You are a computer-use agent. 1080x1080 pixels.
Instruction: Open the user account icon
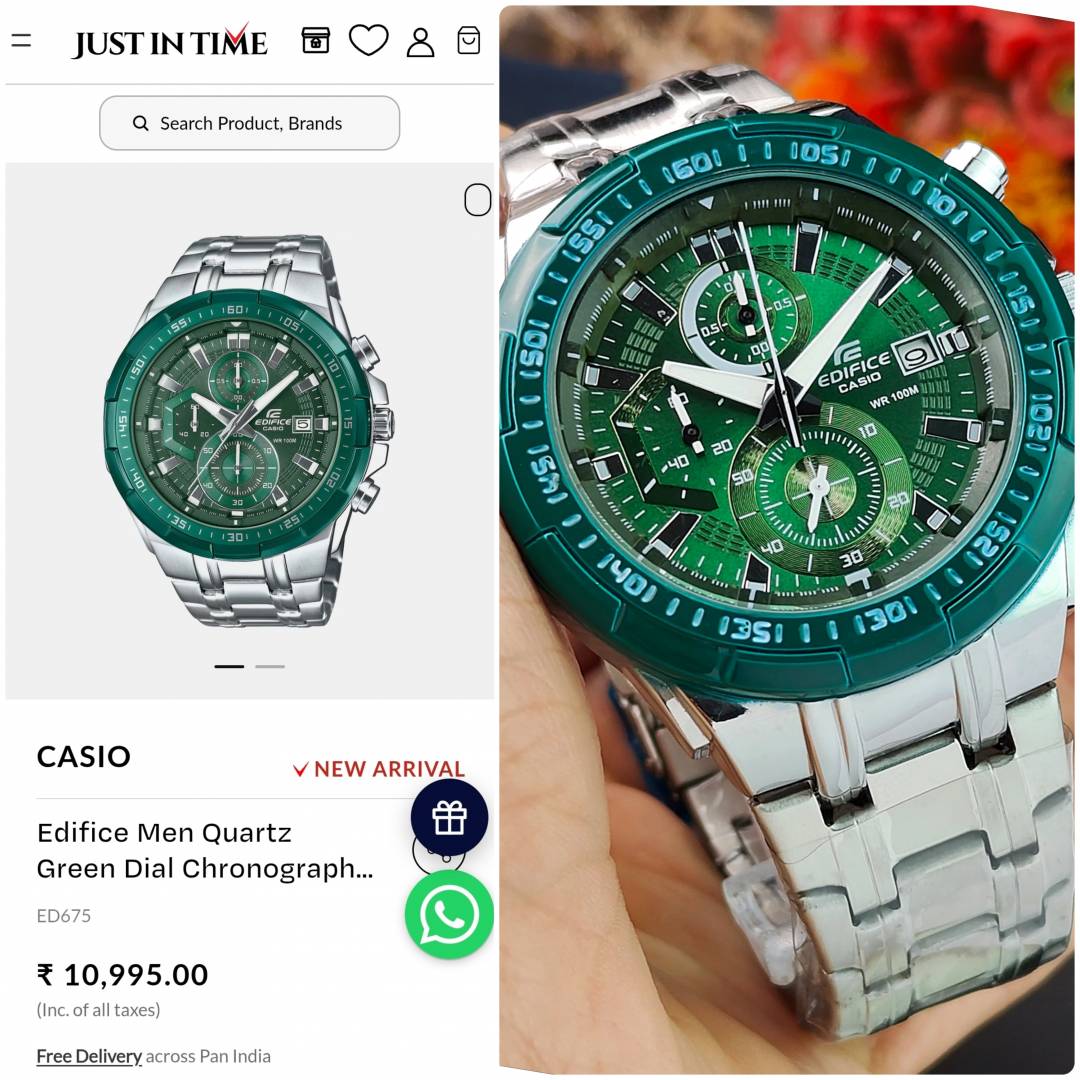420,42
